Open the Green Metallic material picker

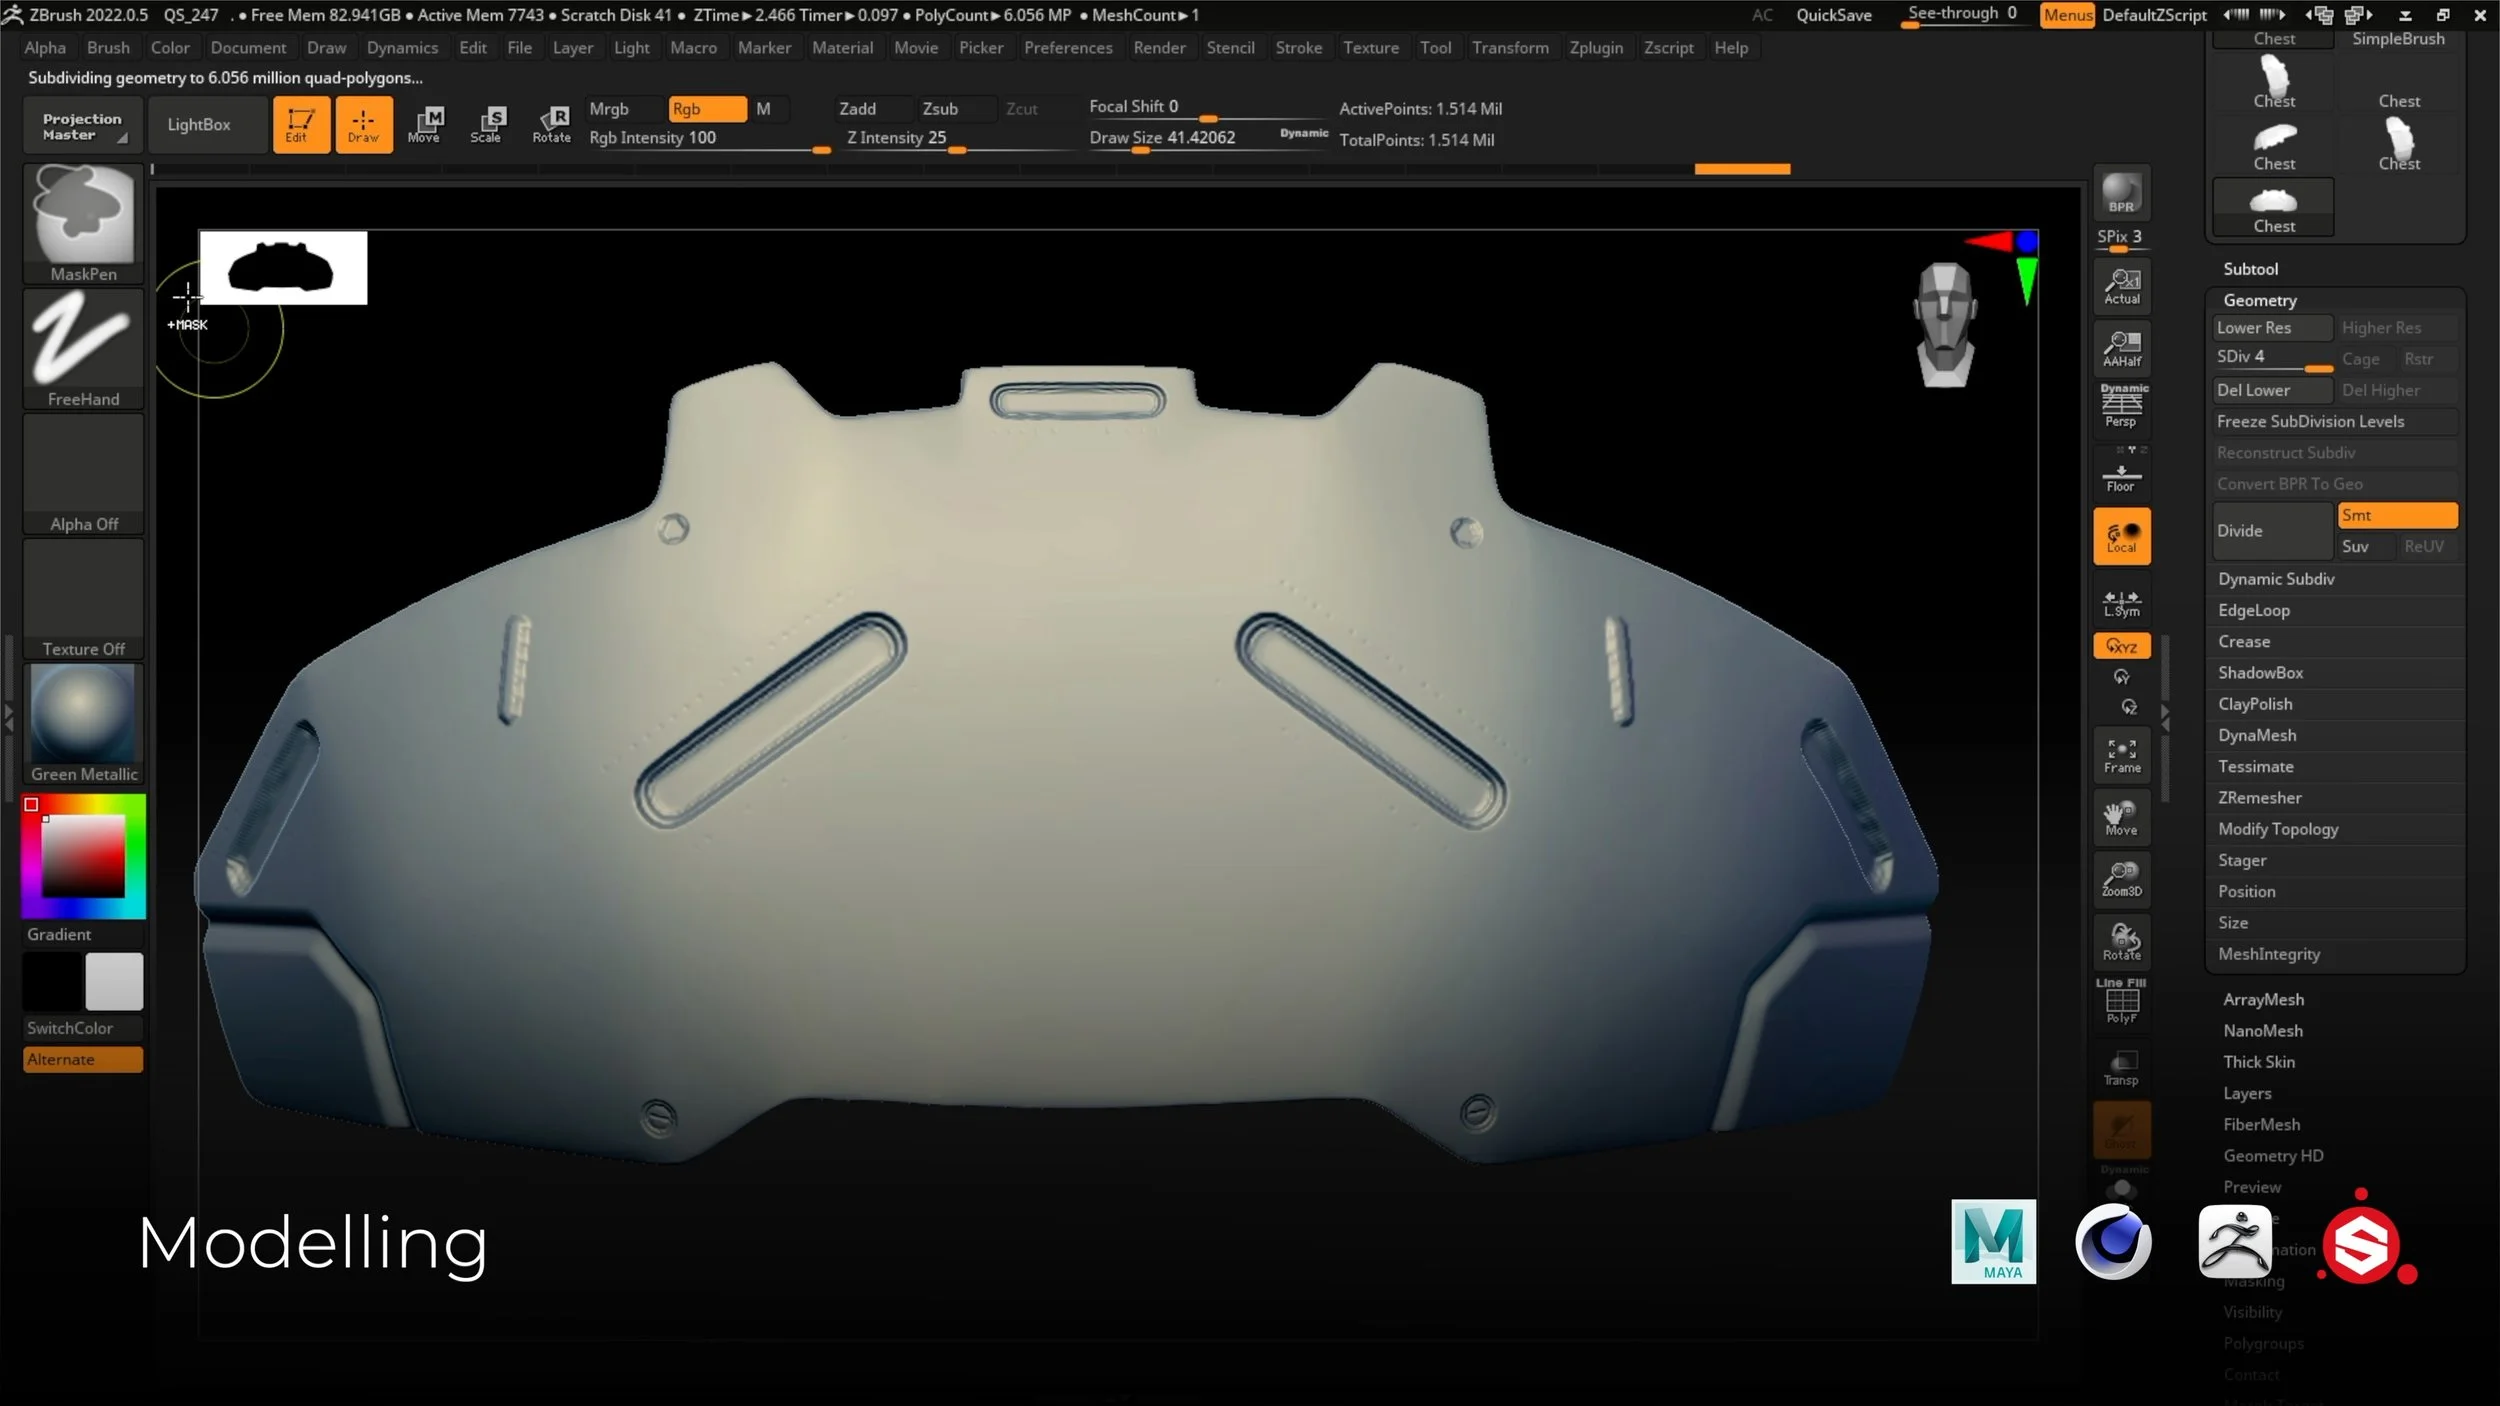click(x=83, y=724)
